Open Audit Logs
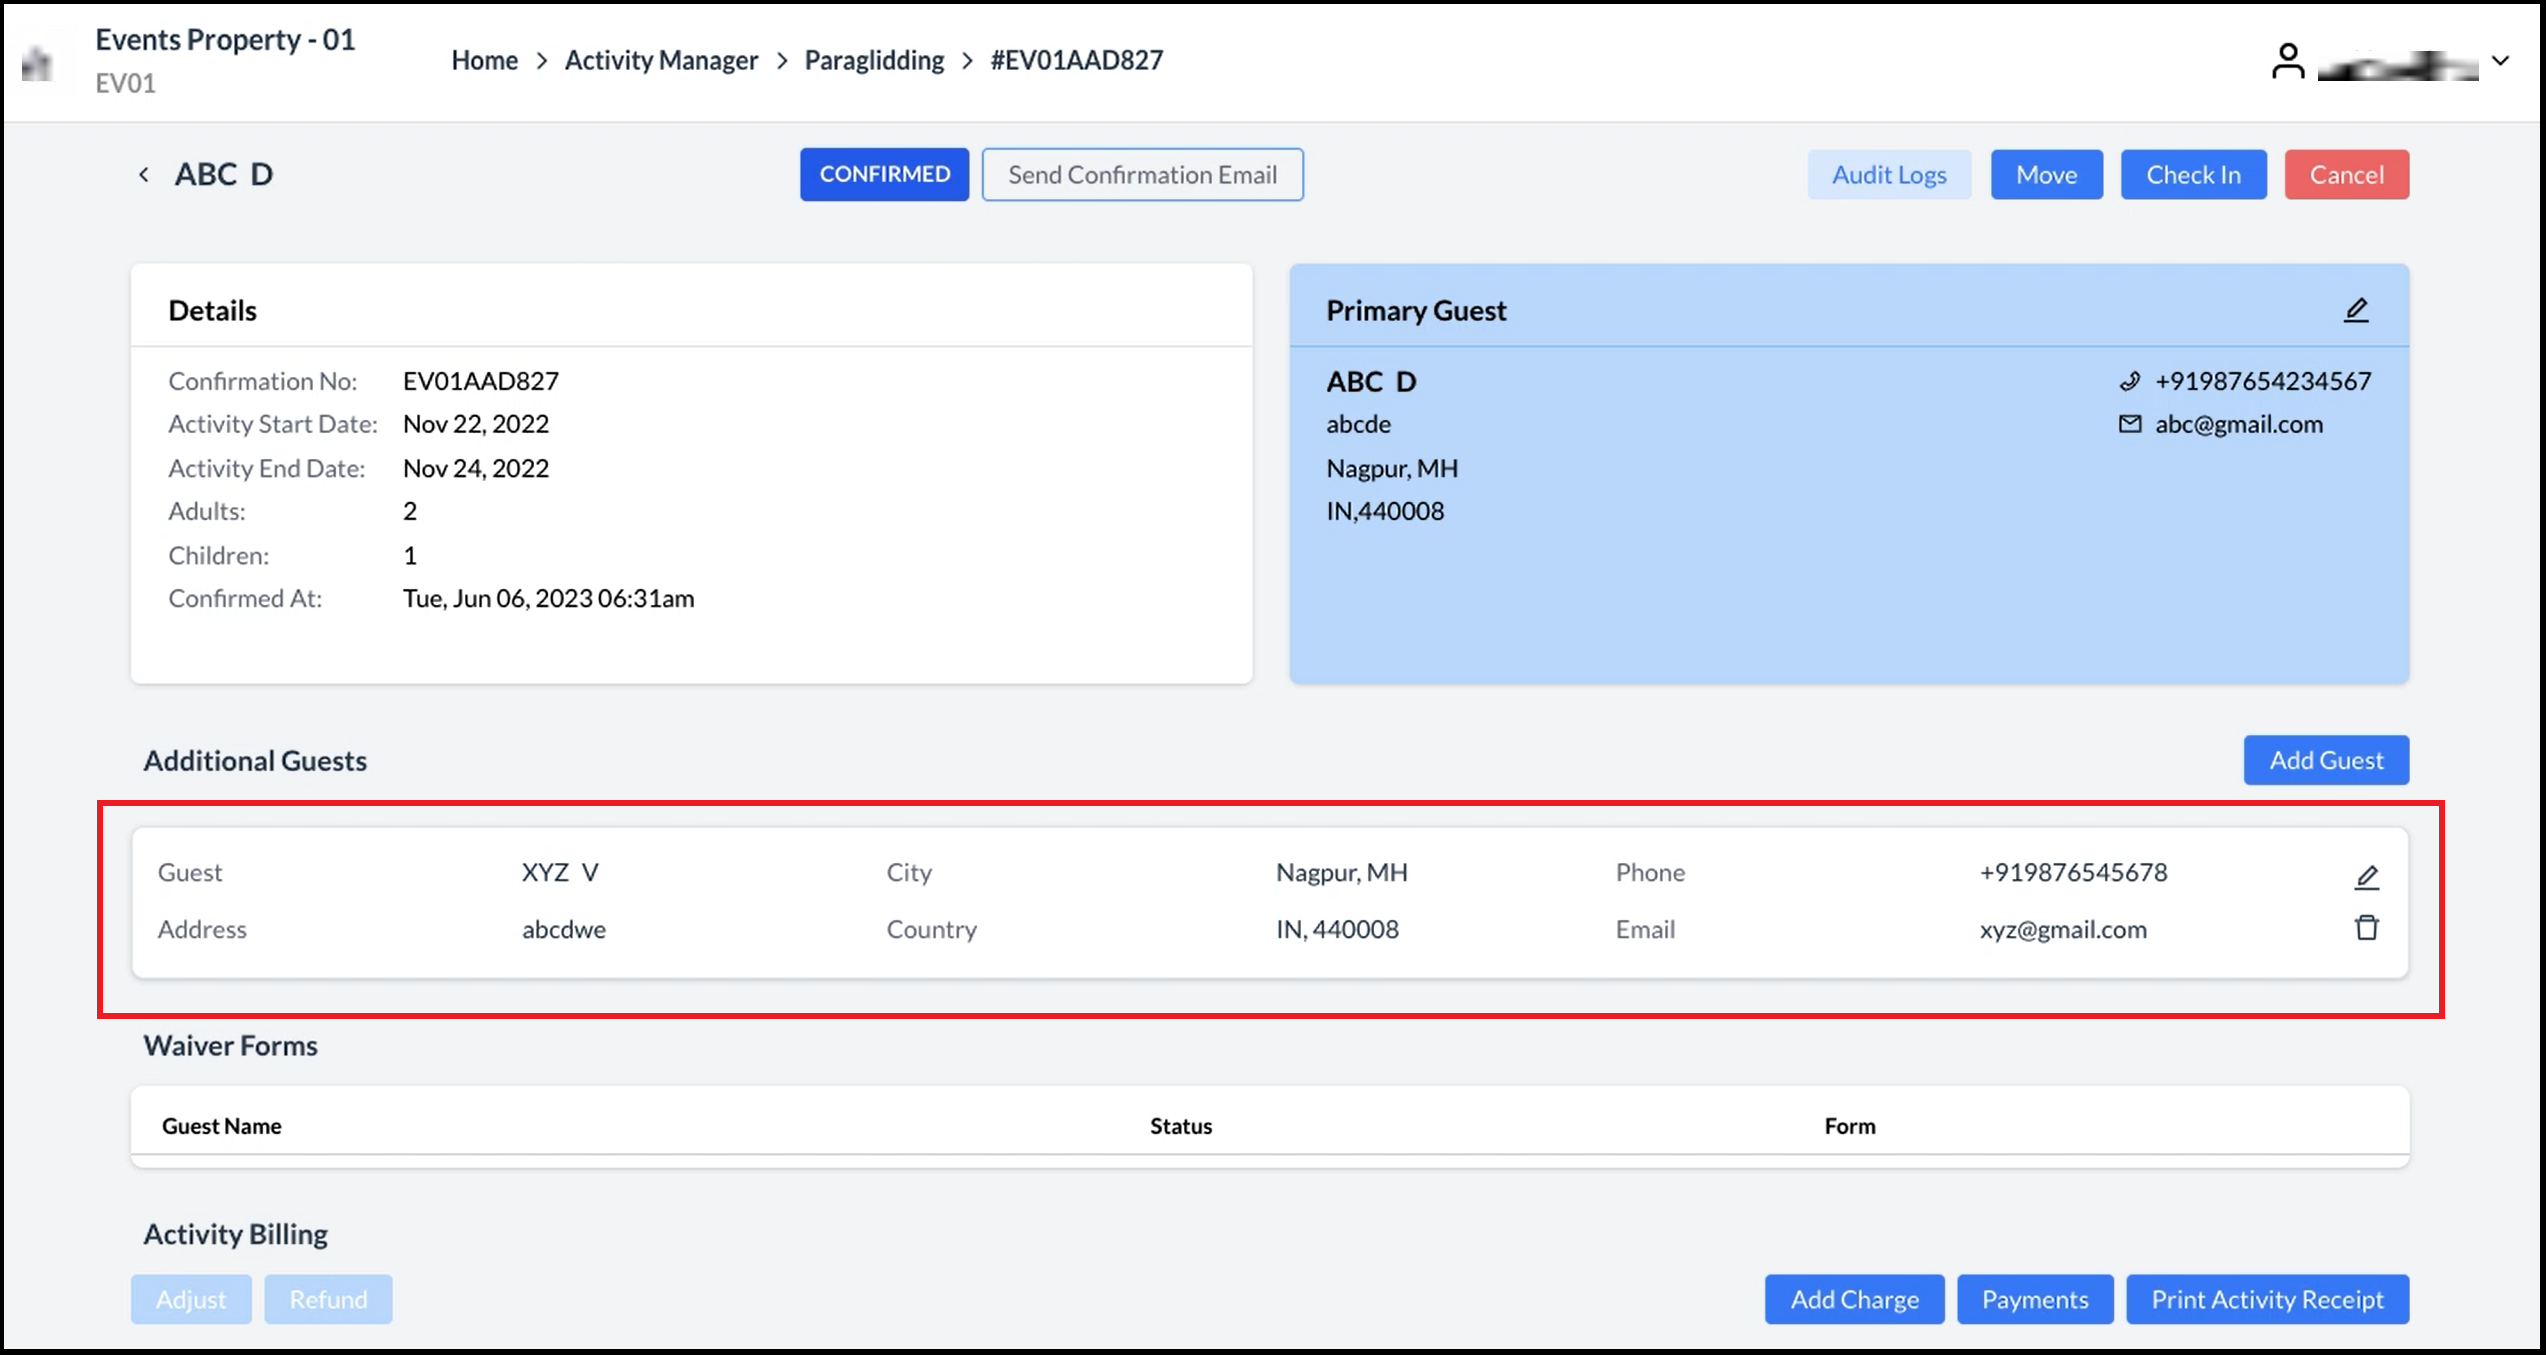The height and width of the screenshot is (1355, 2546). click(x=1888, y=175)
